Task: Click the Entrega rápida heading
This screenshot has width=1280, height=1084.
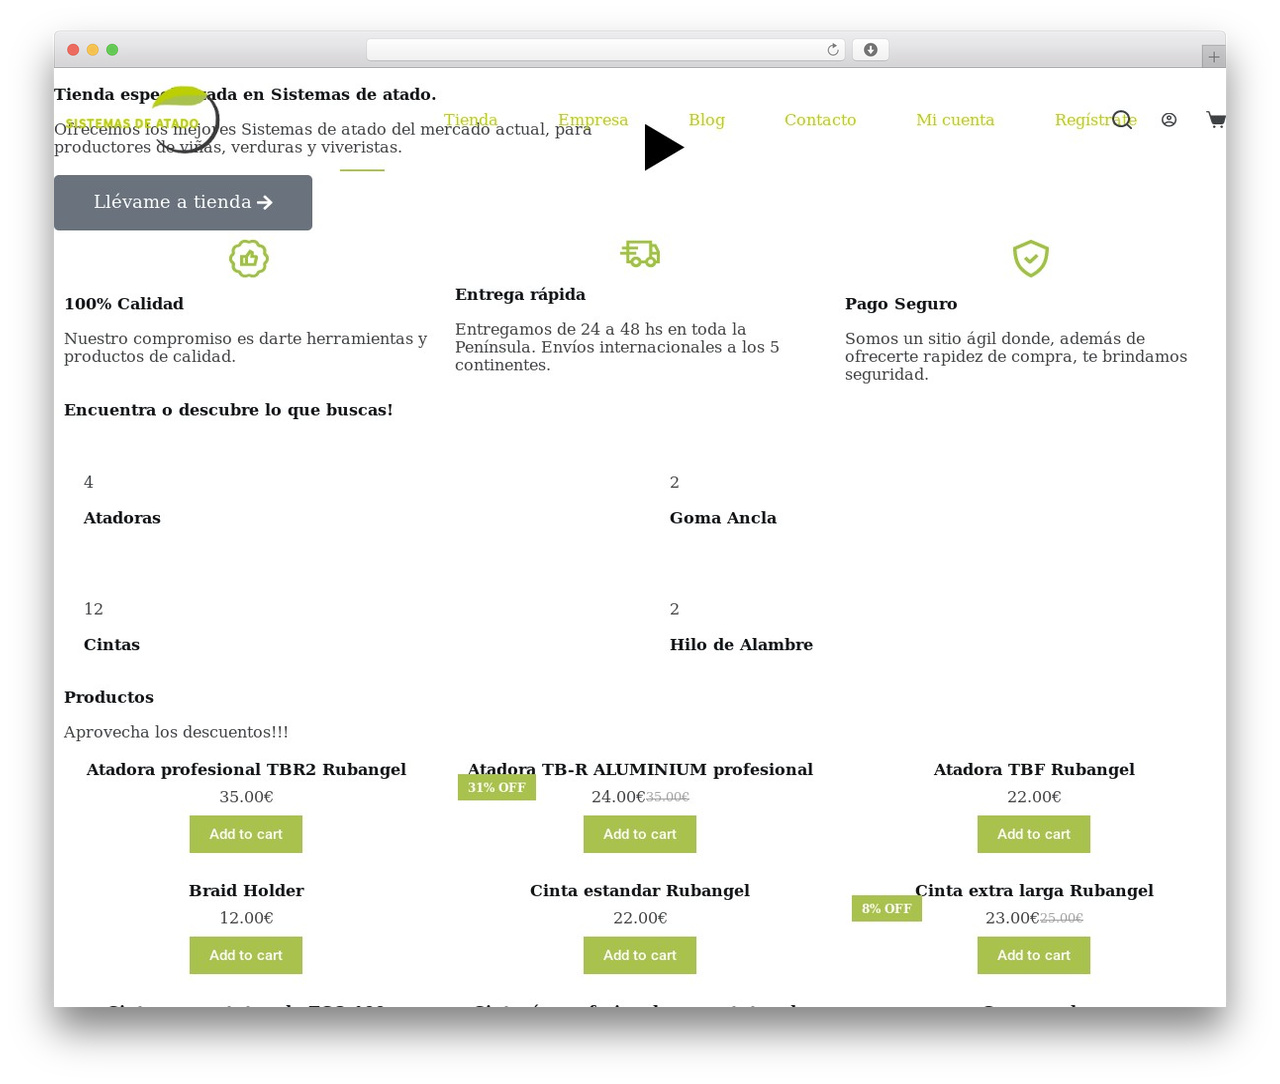Action: coord(520,295)
